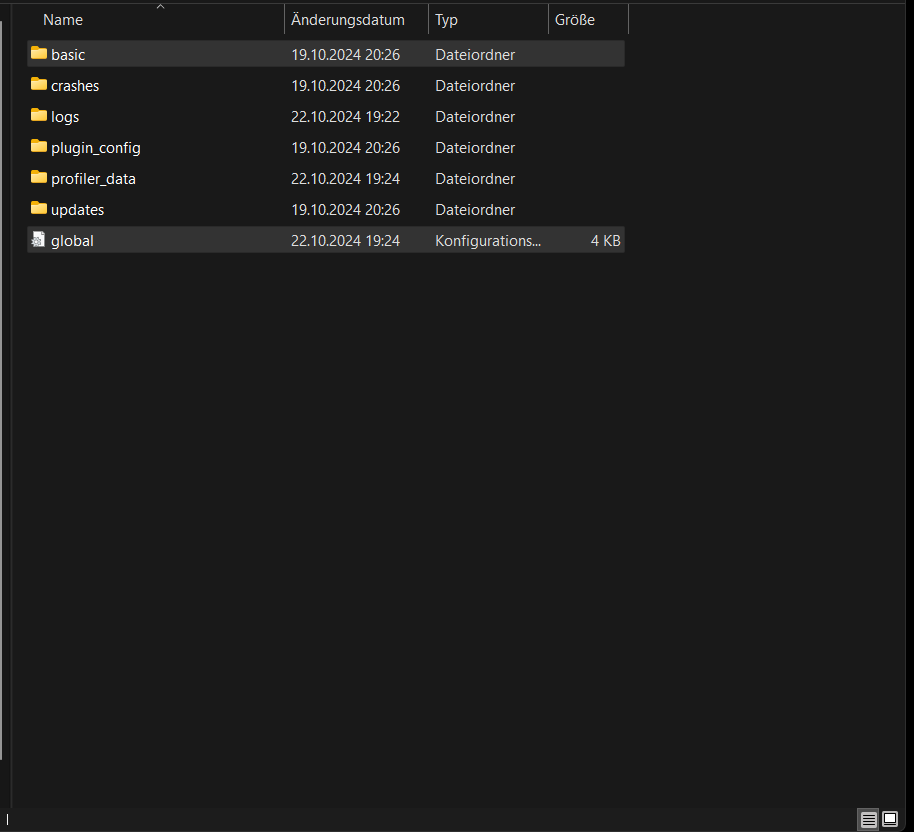Toggle the sort arrow above Name

click(x=160, y=6)
